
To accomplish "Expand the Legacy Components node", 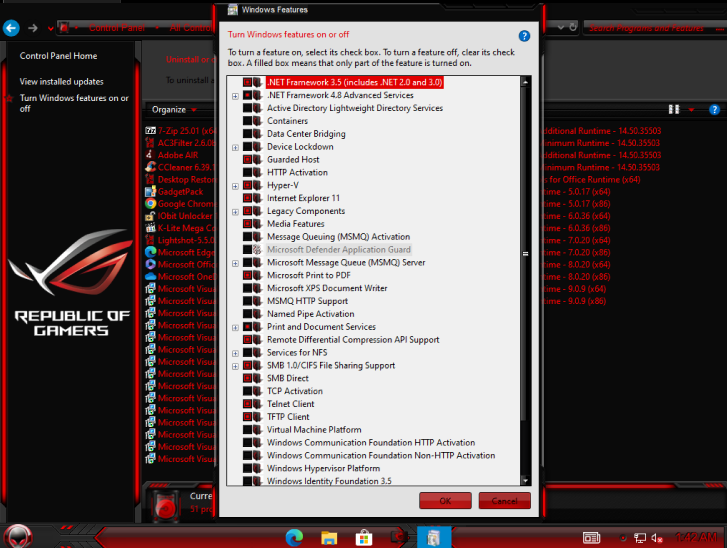I will [235, 212].
